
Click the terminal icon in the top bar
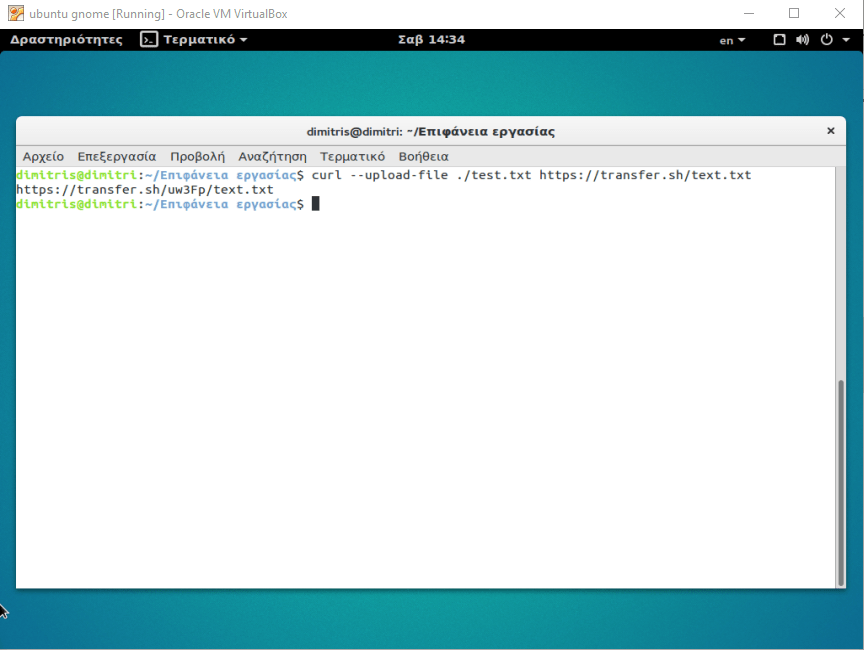tap(149, 40)
